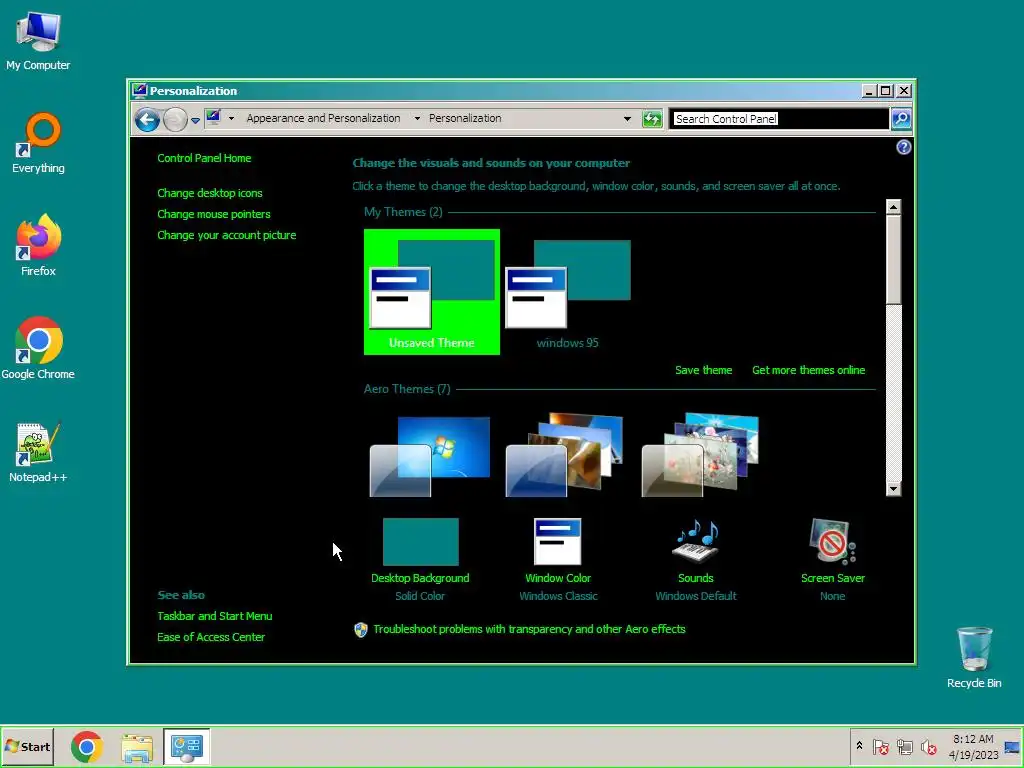Click the Personalization title bar icon

click(x=139, y=90)
